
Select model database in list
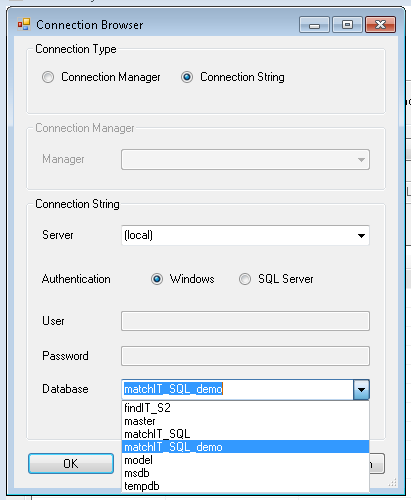click(x=245, y=460)
